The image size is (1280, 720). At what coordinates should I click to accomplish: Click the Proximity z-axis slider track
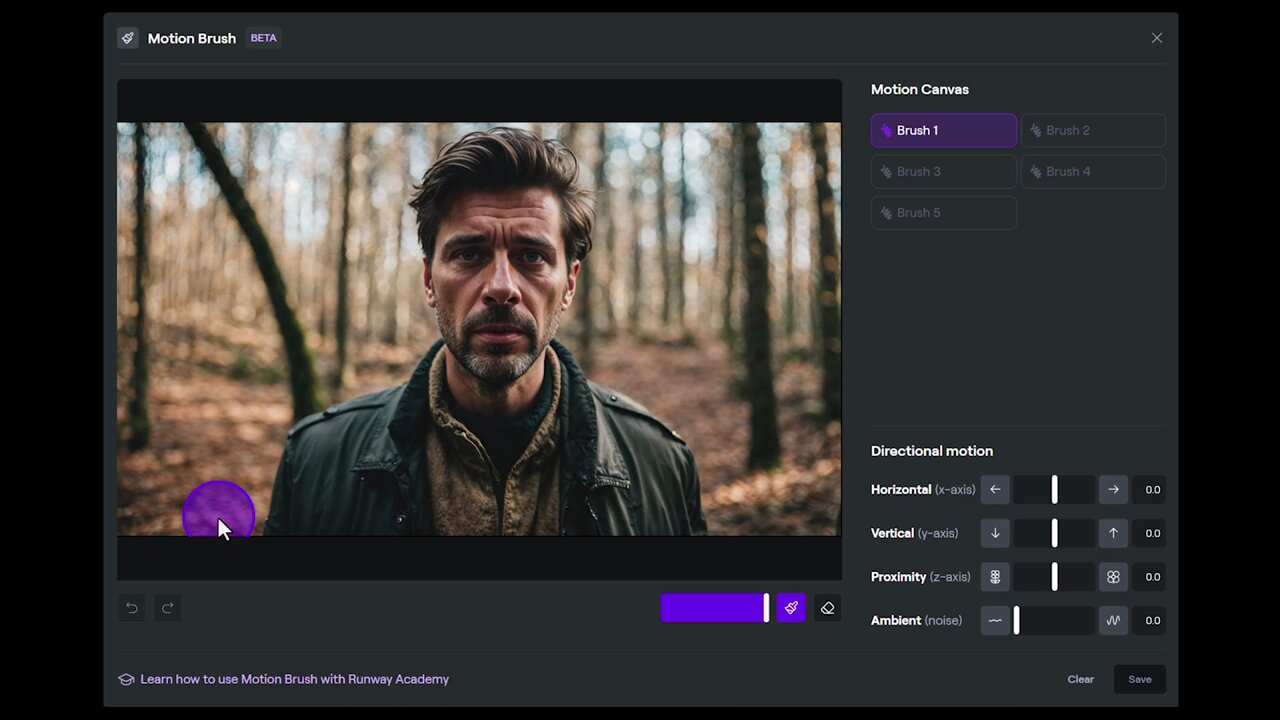coord(1054,577)
